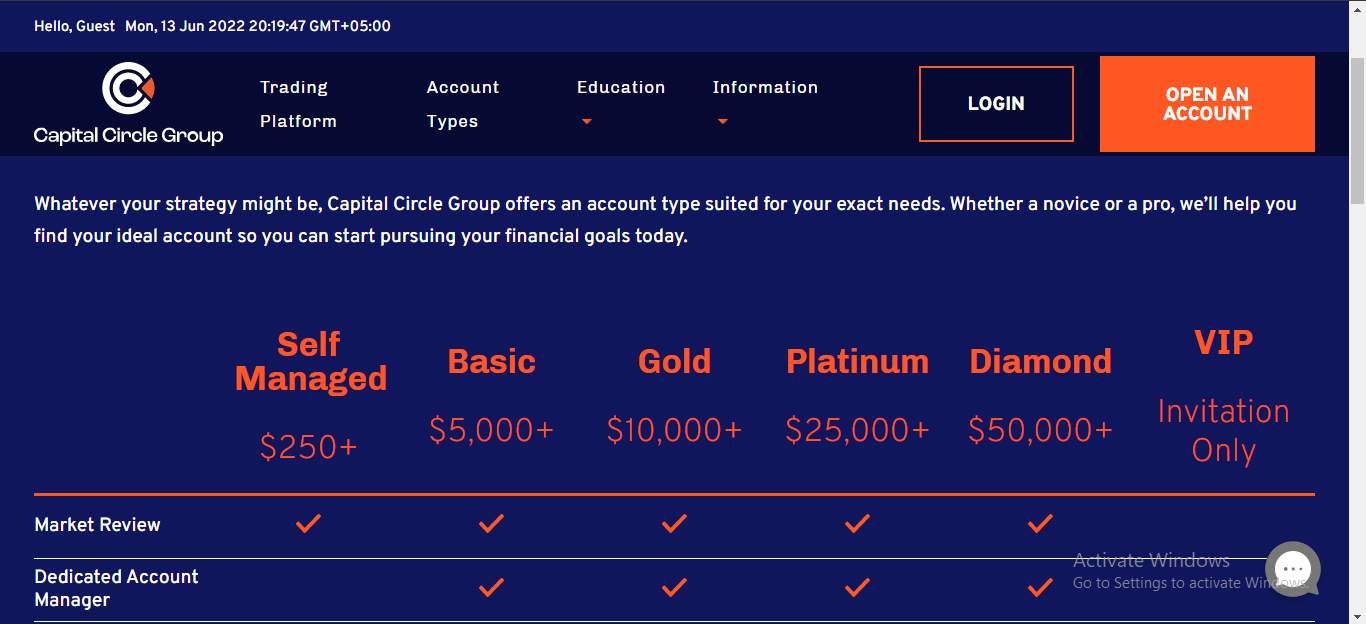The width and height of the screenshot is (1366, 624).
Task: Click Market Review checkmark under Gold
Action: tap(674, 523)
